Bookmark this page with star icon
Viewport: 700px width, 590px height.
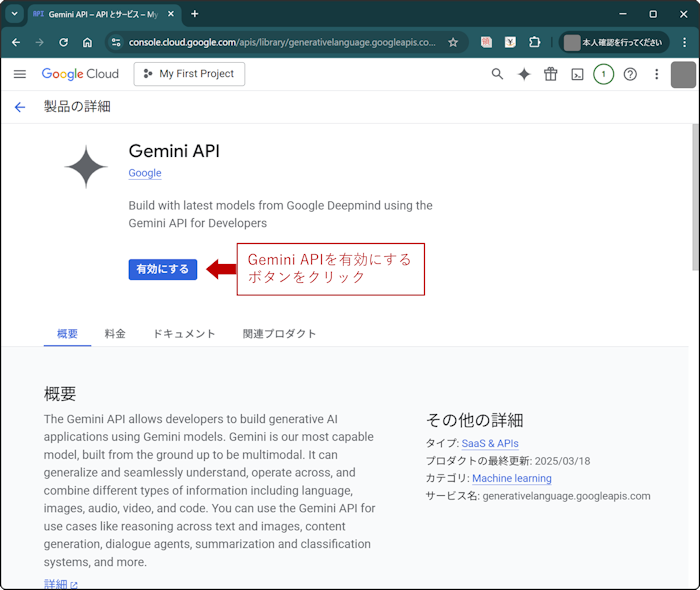[453, 43]
